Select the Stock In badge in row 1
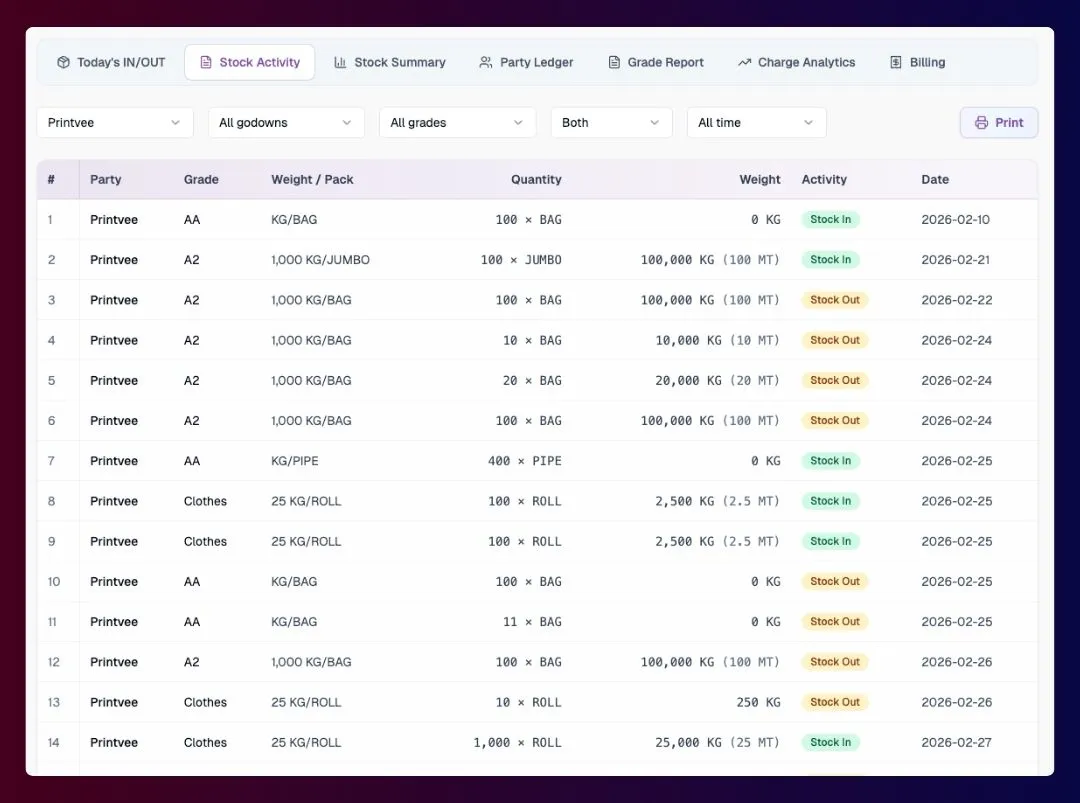This screenshot has height=803, width=1080. tap(831, 220)
